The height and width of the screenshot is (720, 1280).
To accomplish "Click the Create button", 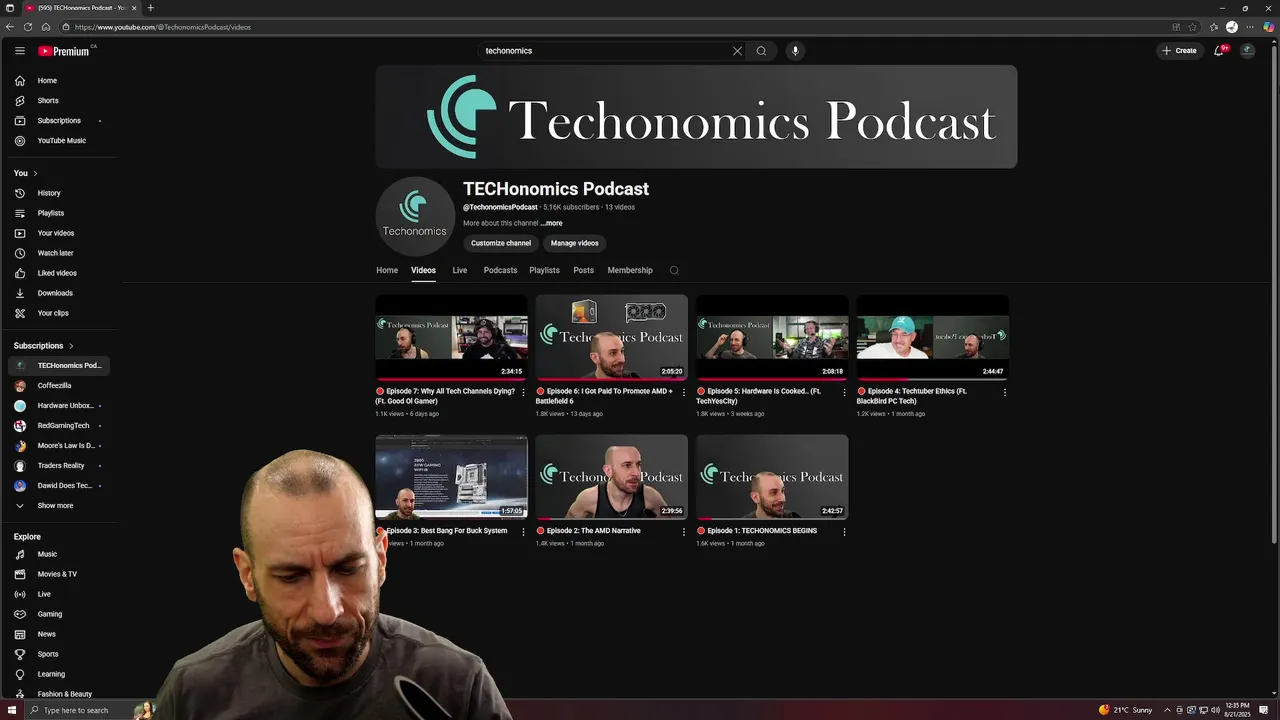I will 1179,51.
